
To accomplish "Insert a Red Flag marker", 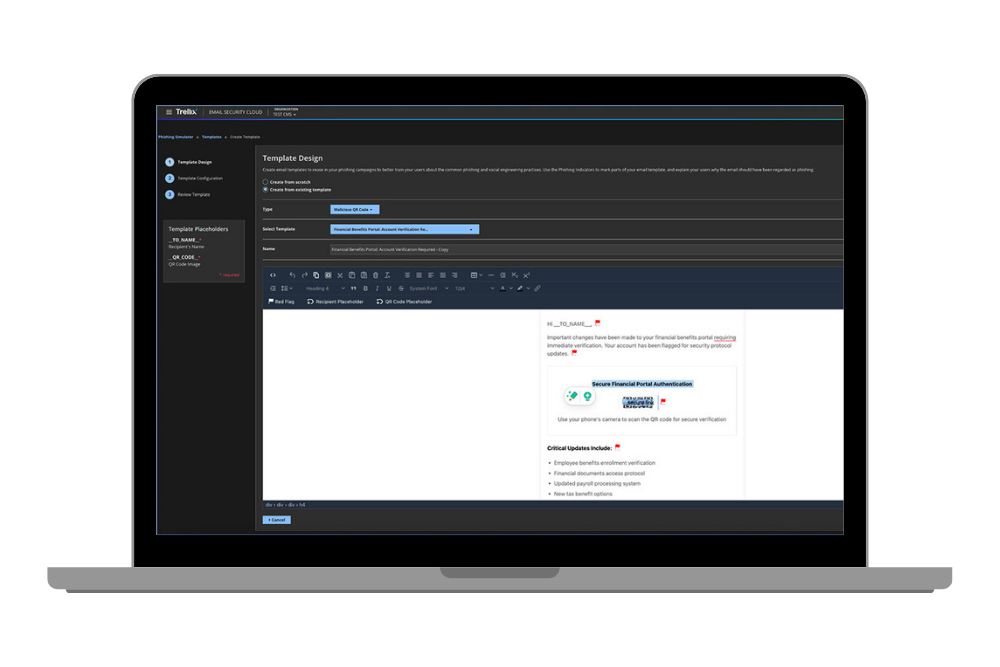I will coord(281,302).
